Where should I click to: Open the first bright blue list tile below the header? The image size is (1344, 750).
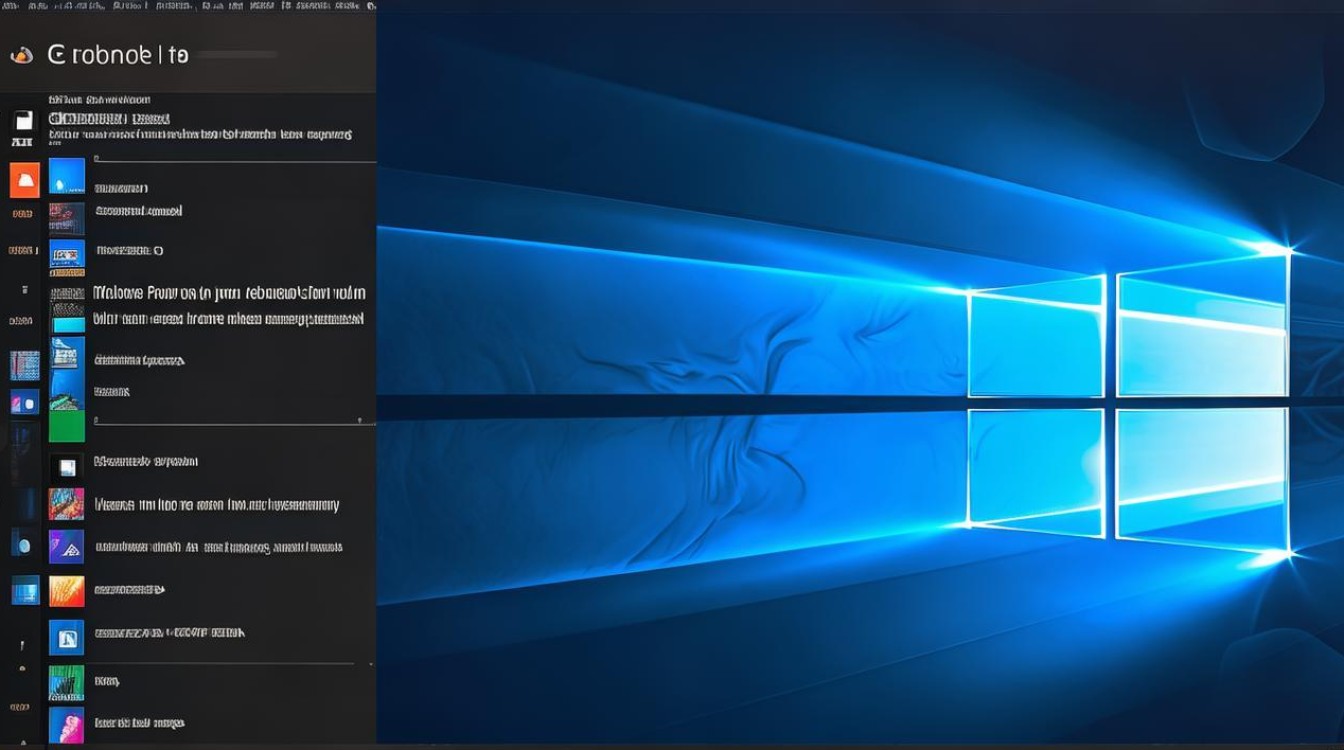coord(67,176)
